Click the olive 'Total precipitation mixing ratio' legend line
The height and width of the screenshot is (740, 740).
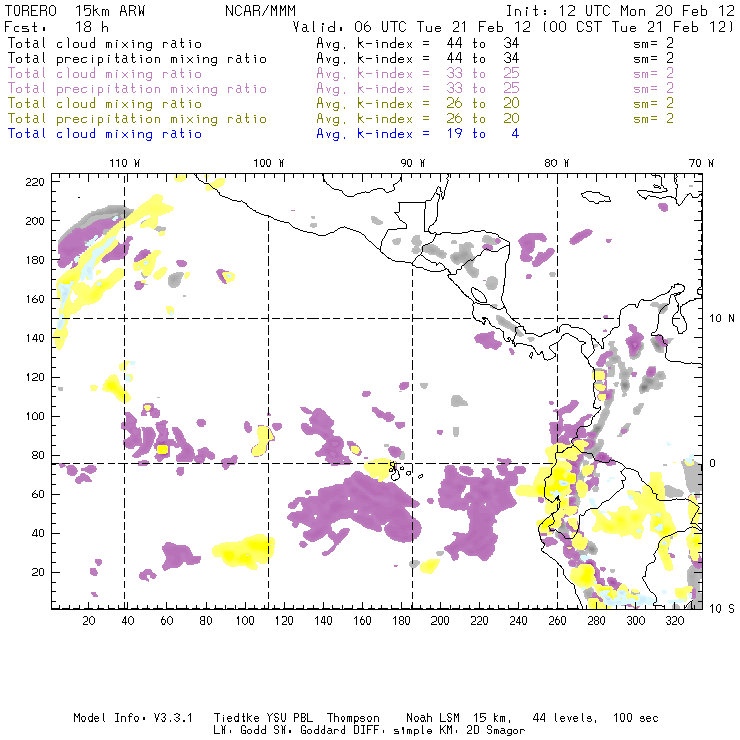click(137, 119)
